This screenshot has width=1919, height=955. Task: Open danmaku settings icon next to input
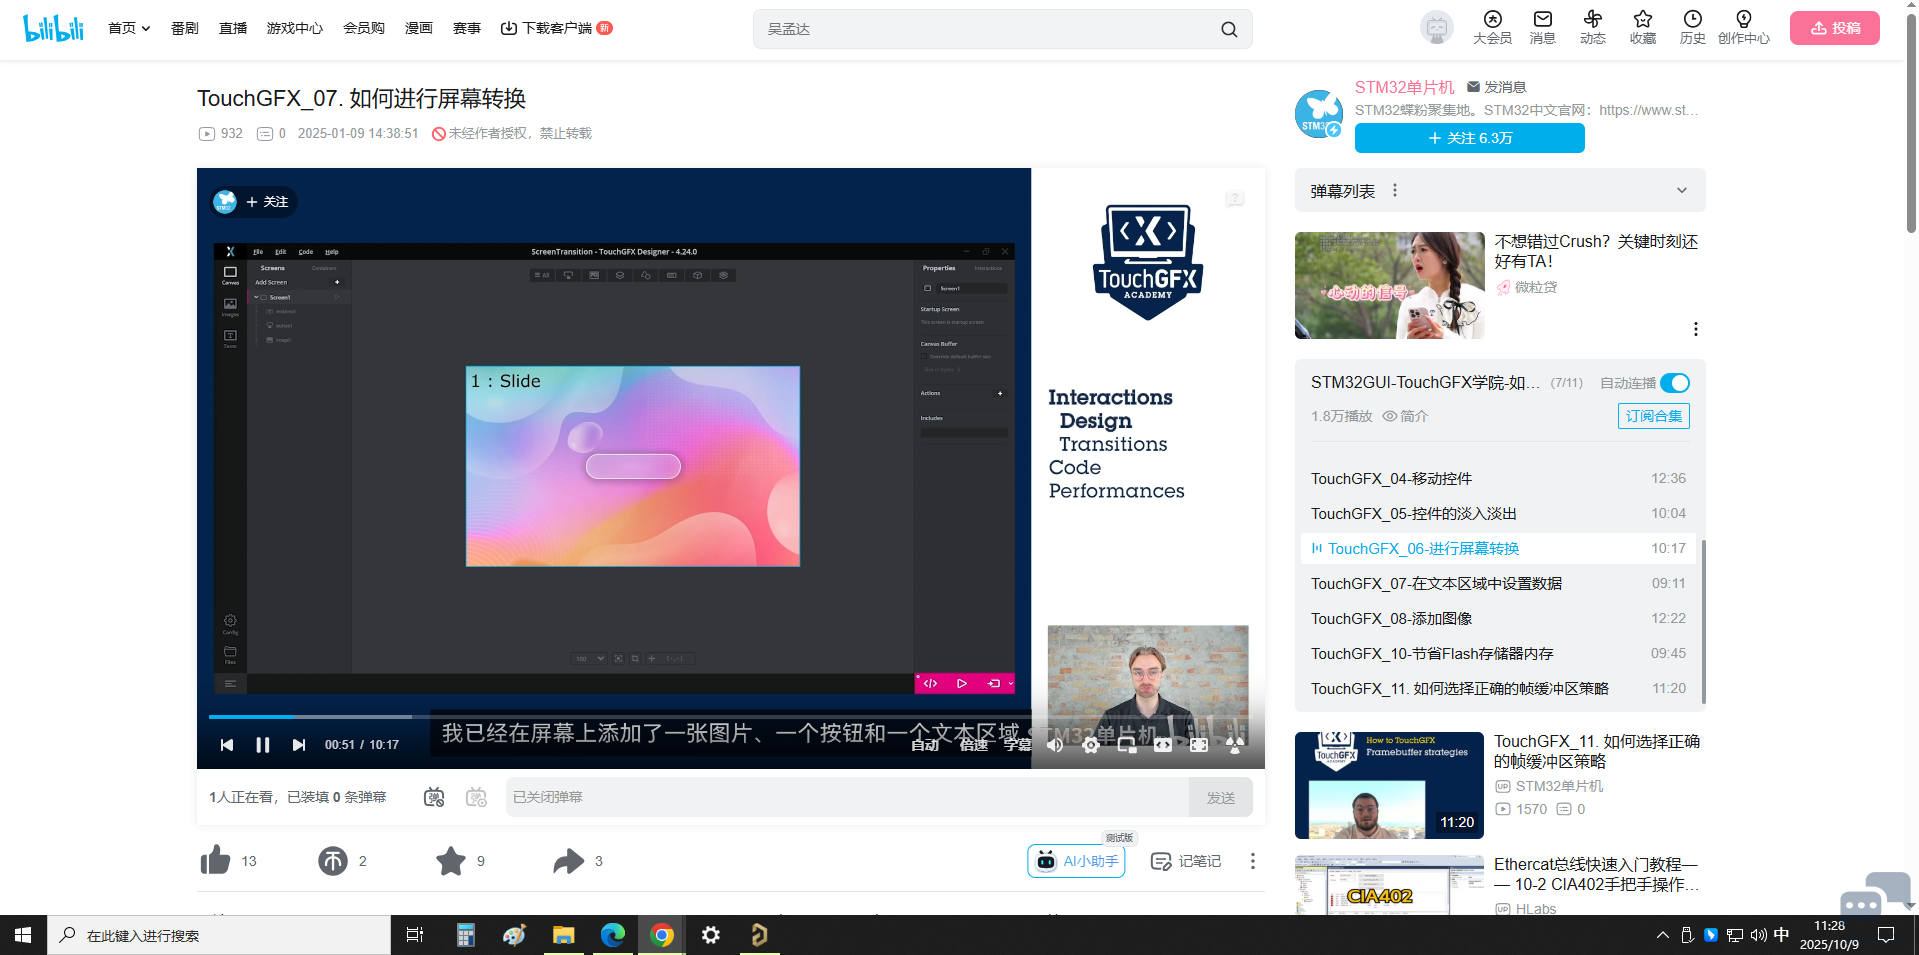click(x=476, y=797)
